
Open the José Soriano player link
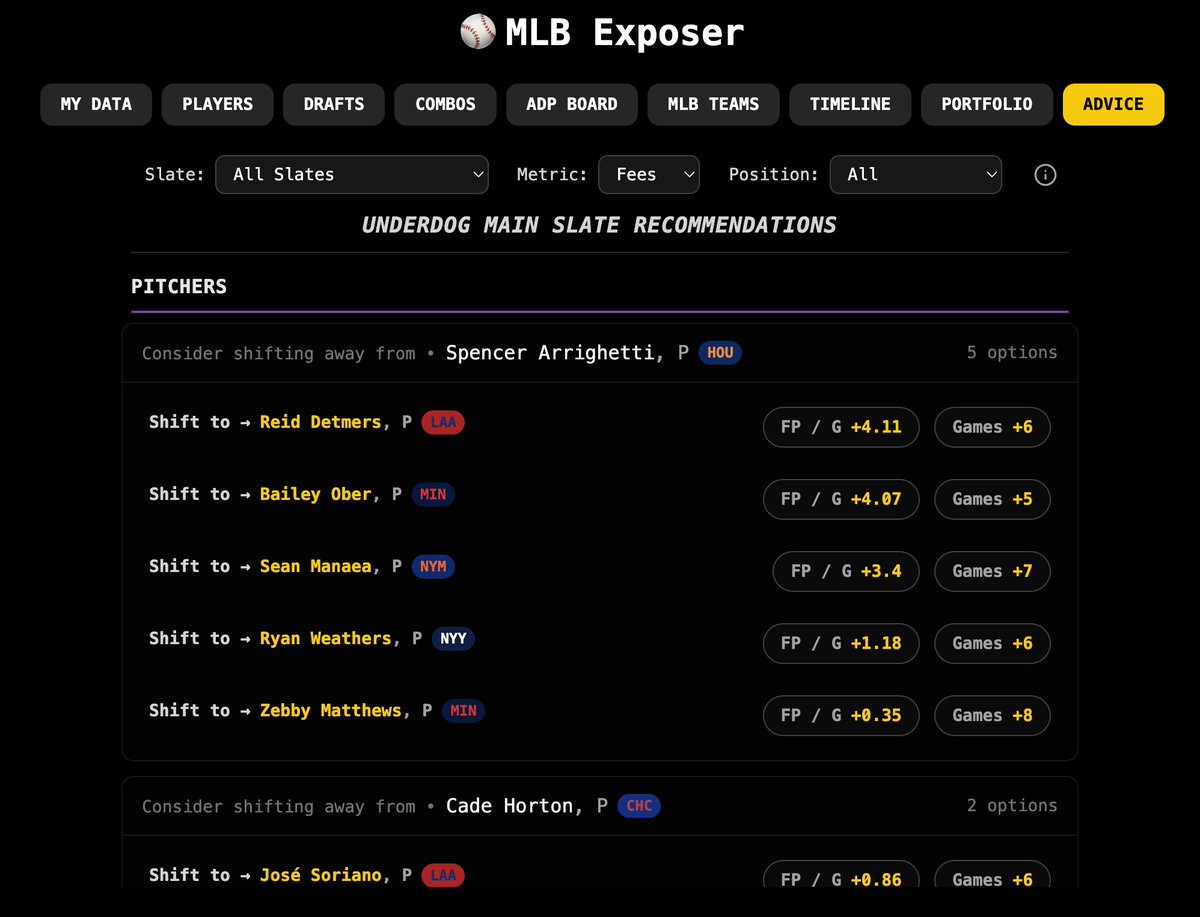tap(320, 875)
